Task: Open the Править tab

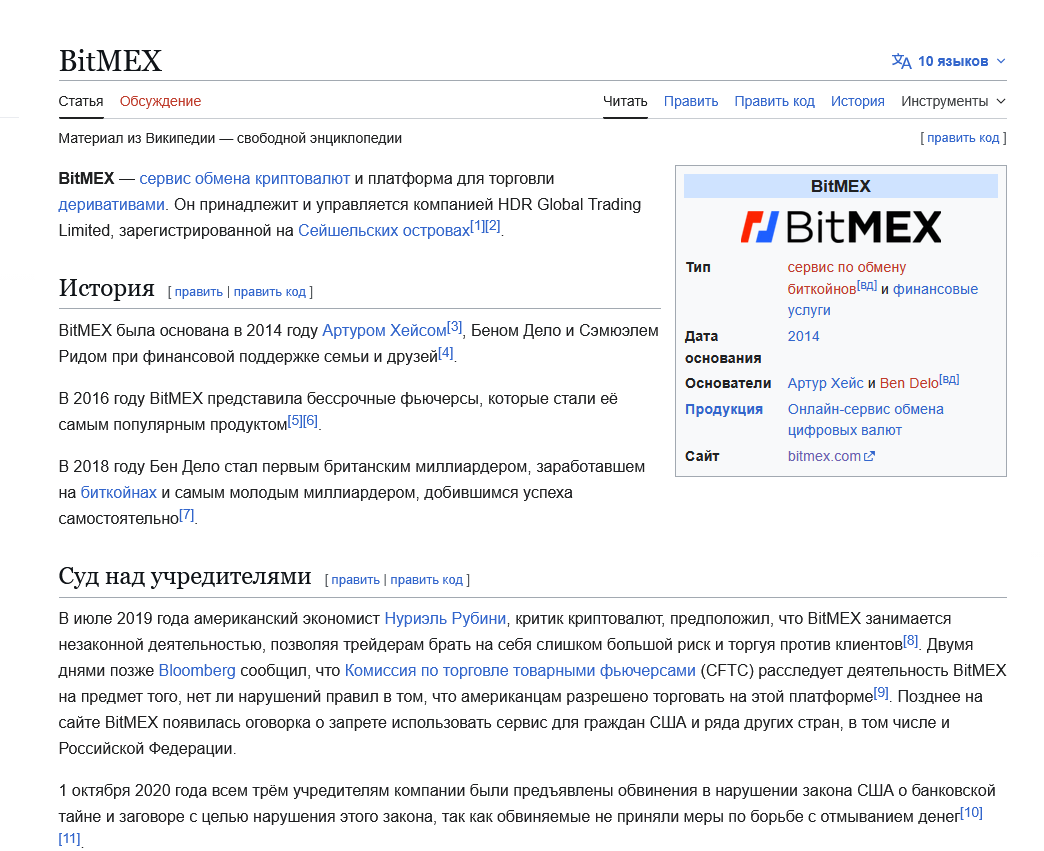Action: pyautogui.click(x=690, y=101)
